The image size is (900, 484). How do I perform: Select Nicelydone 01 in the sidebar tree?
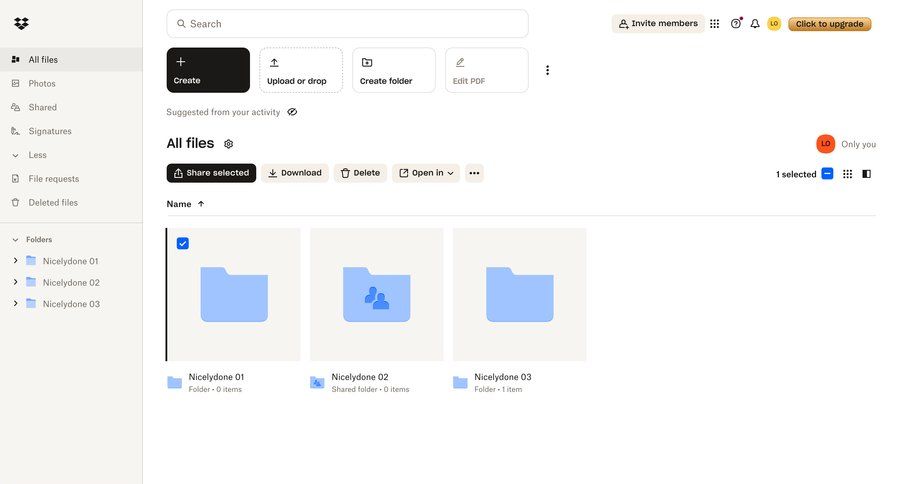point(71,261)
